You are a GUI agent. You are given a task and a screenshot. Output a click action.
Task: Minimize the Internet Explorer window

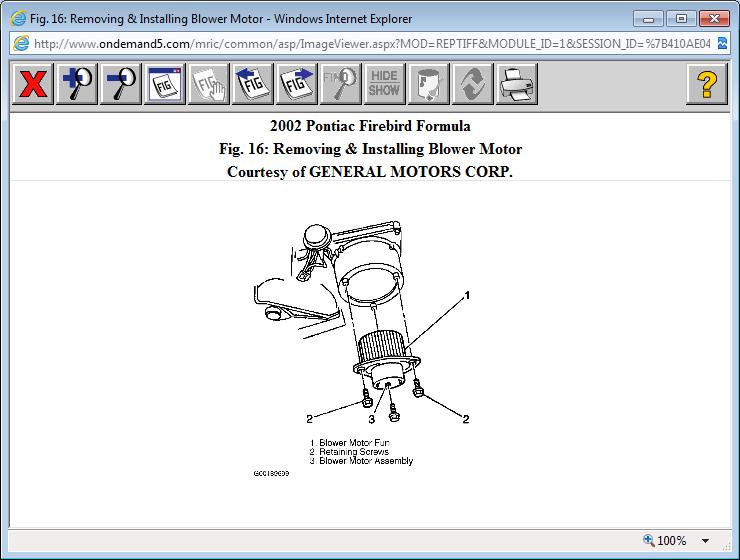coord(648,19)
